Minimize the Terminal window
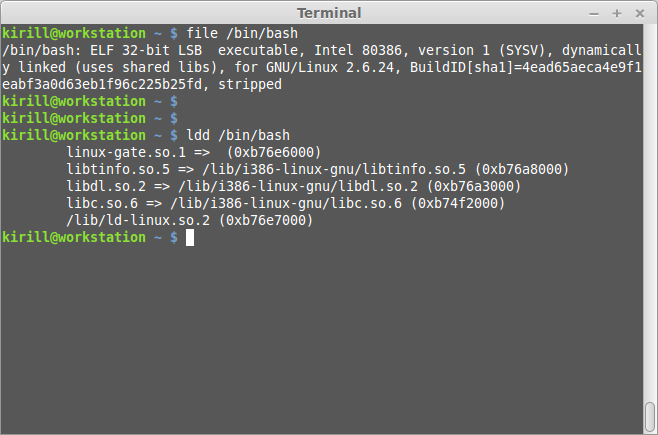Screen dimensions: 658x435 coord(595,13)
